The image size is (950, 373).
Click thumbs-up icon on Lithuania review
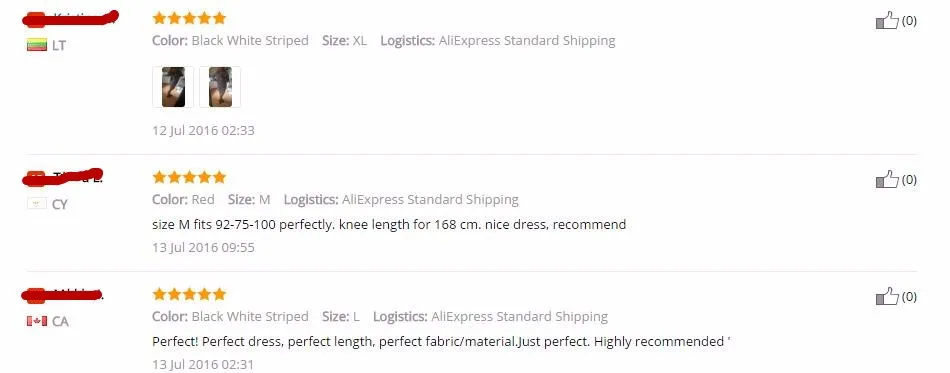tap(887, 21)
